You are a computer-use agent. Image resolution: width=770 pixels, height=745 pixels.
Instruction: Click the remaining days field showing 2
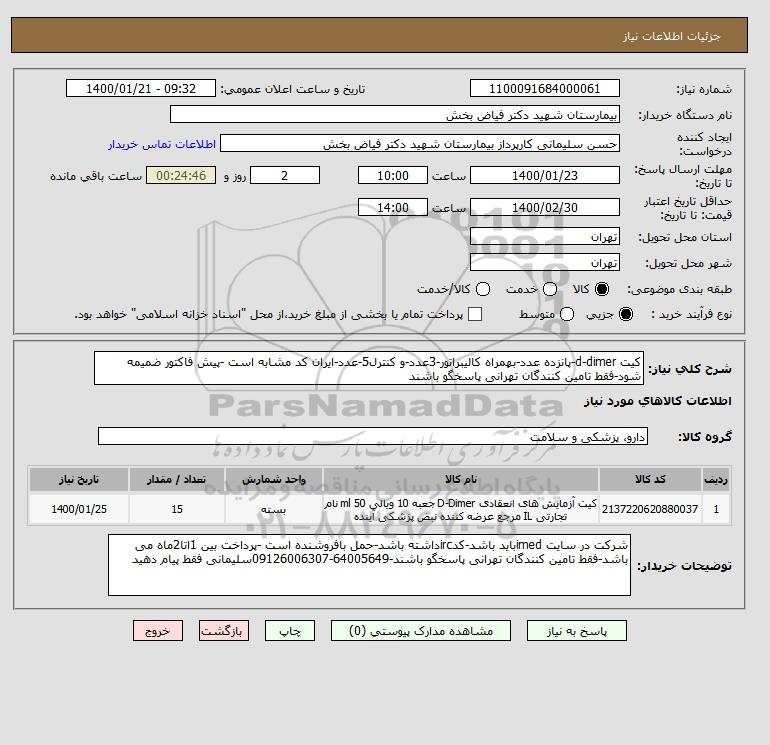(285, 175)
